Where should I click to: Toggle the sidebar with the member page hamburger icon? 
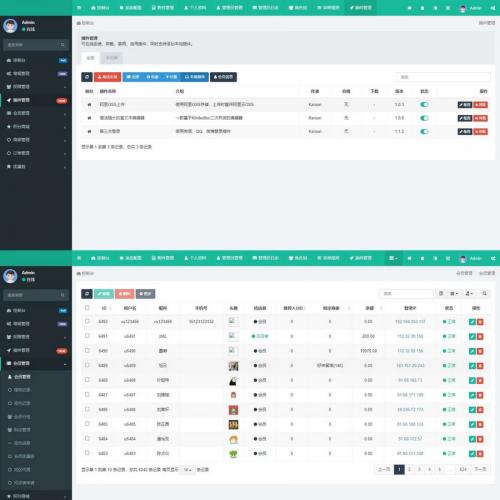(79, 258)
